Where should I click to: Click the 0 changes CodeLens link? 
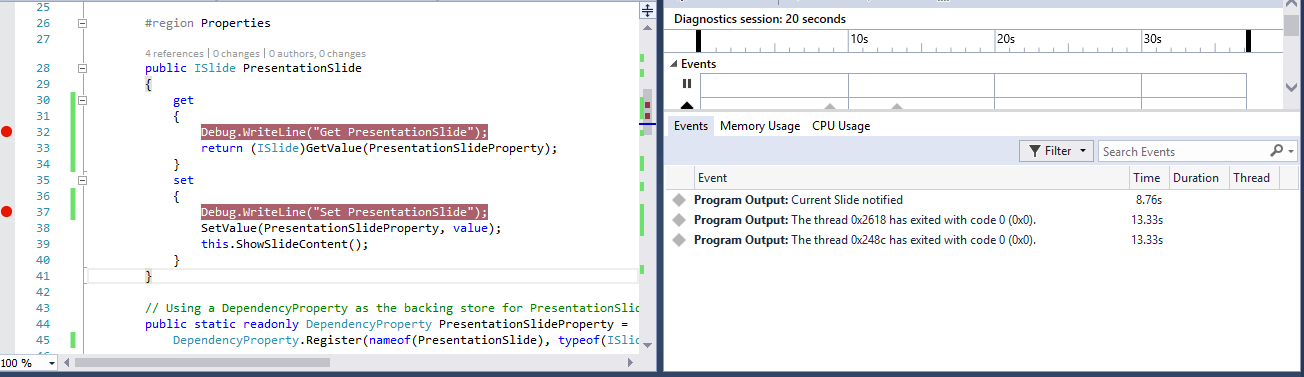click(x=235, y=53)
